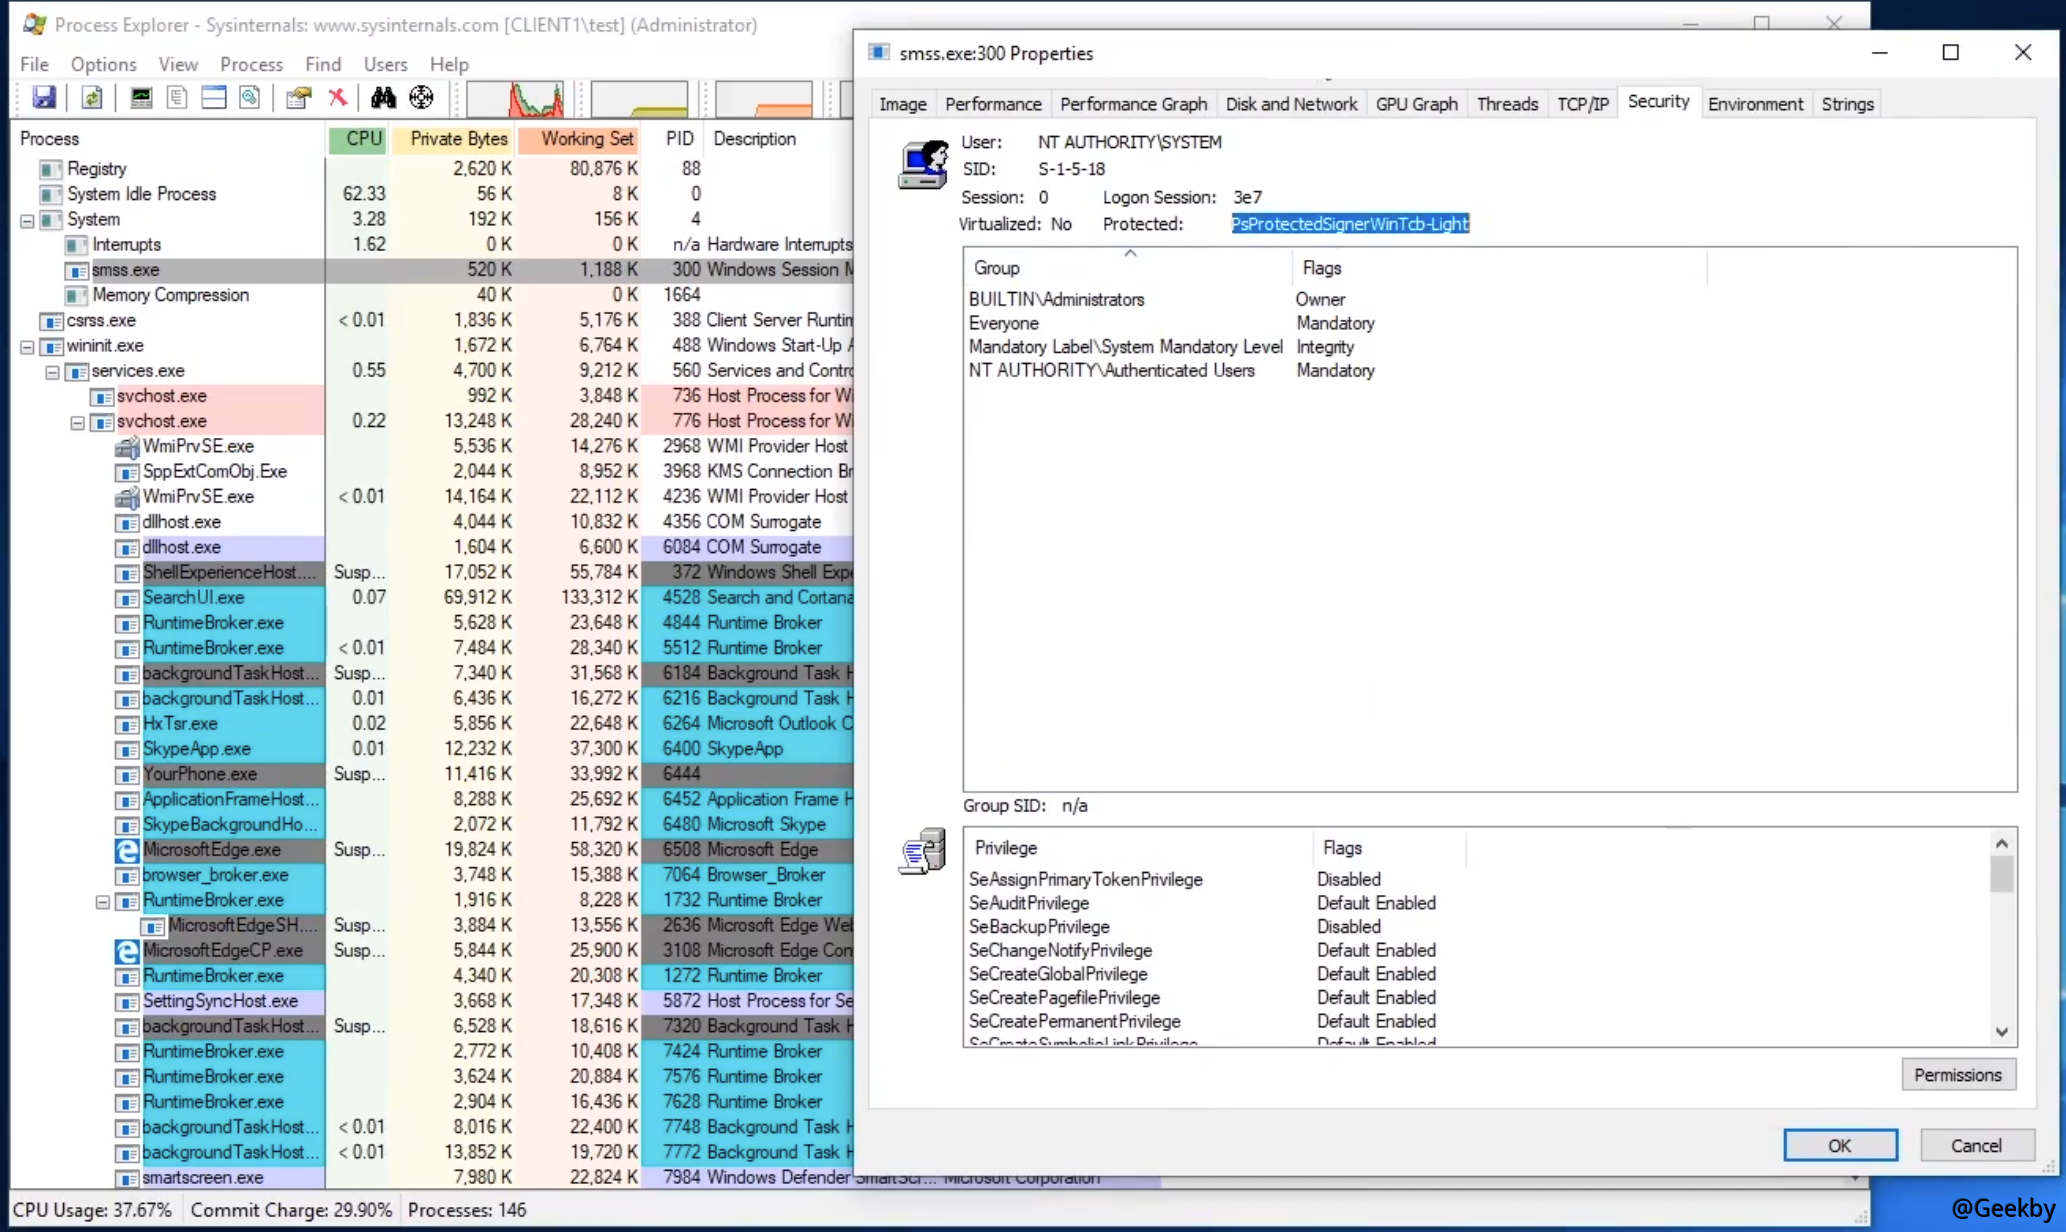The width and height of the screenshot is (2066, 1232).
Task: Click the Permissions button
Action: 1957,1075
